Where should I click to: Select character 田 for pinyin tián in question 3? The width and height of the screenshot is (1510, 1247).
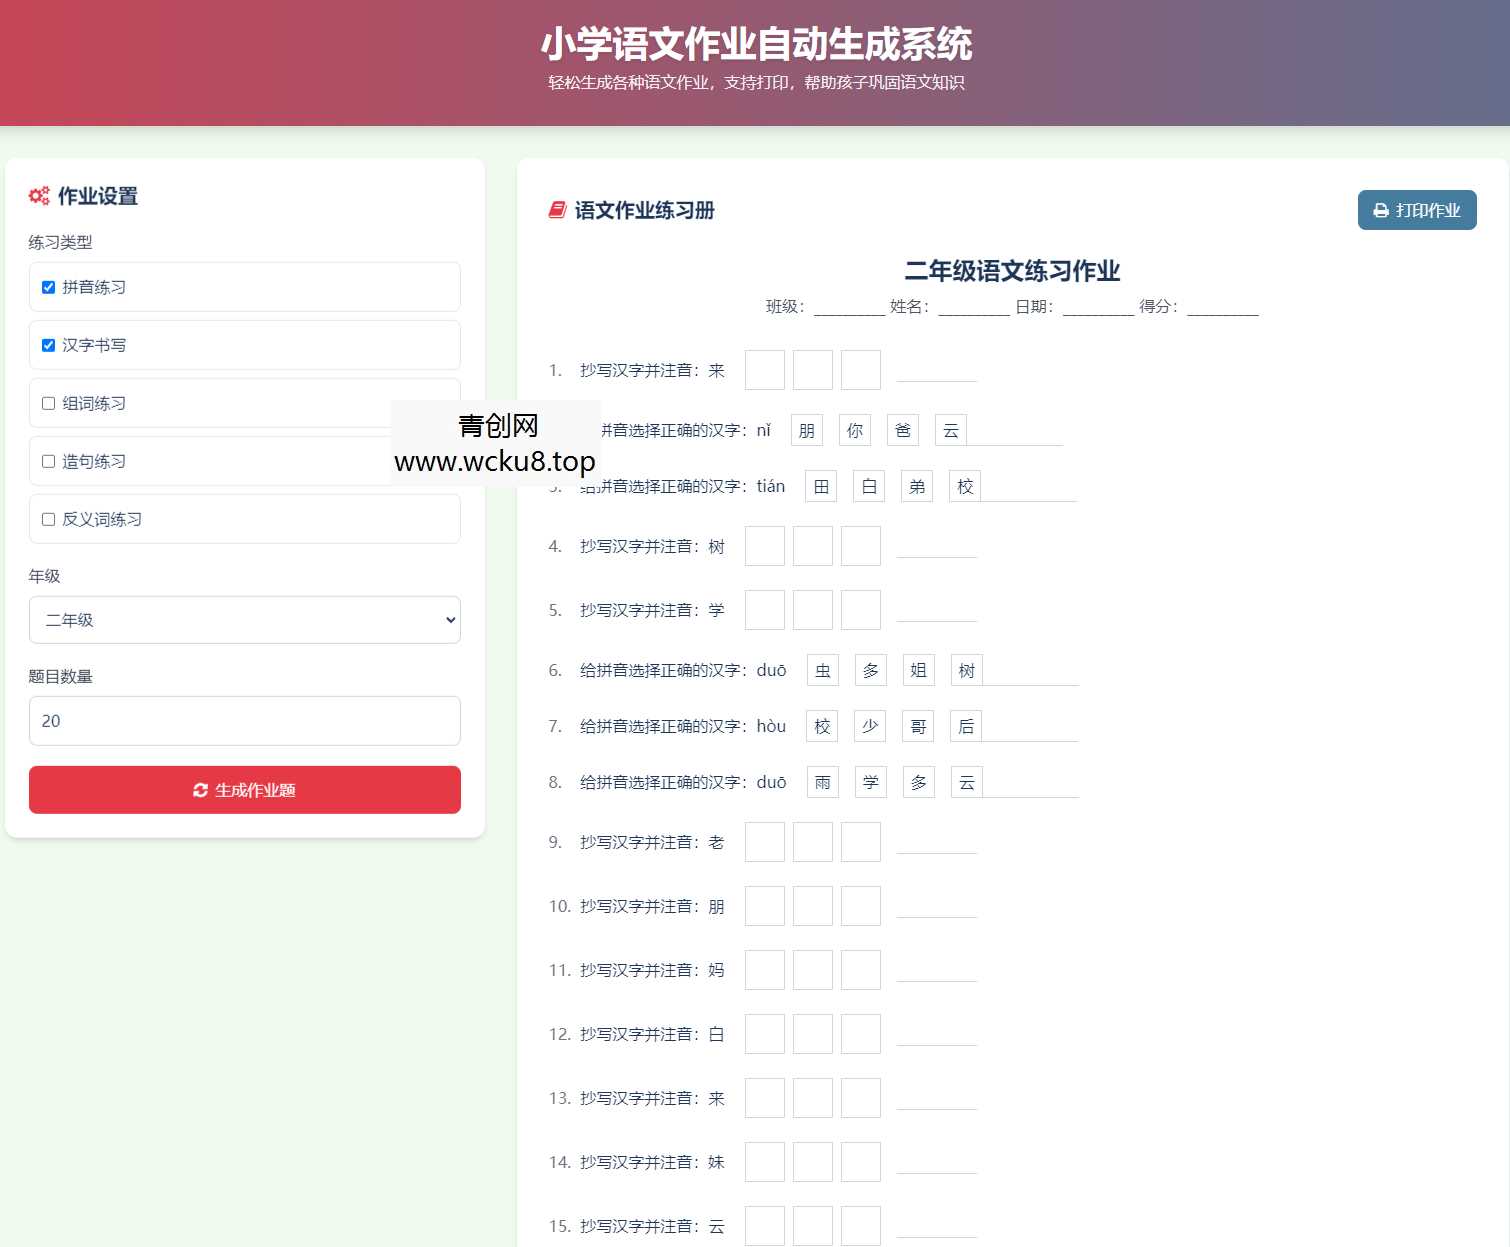coord(820,485)
